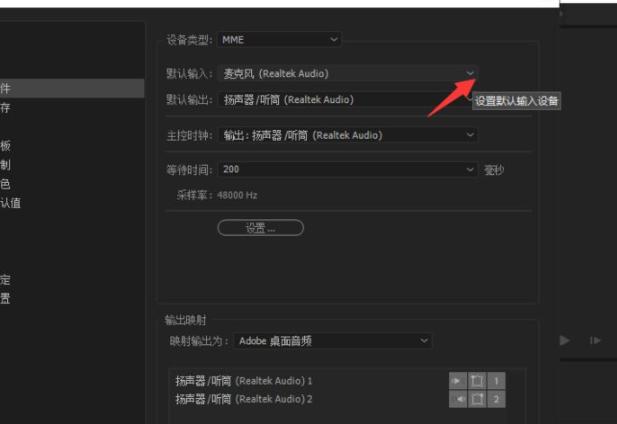Click Play button in background monitor panel
Viewport: 617px width, 424px height.
pos(565,340)
